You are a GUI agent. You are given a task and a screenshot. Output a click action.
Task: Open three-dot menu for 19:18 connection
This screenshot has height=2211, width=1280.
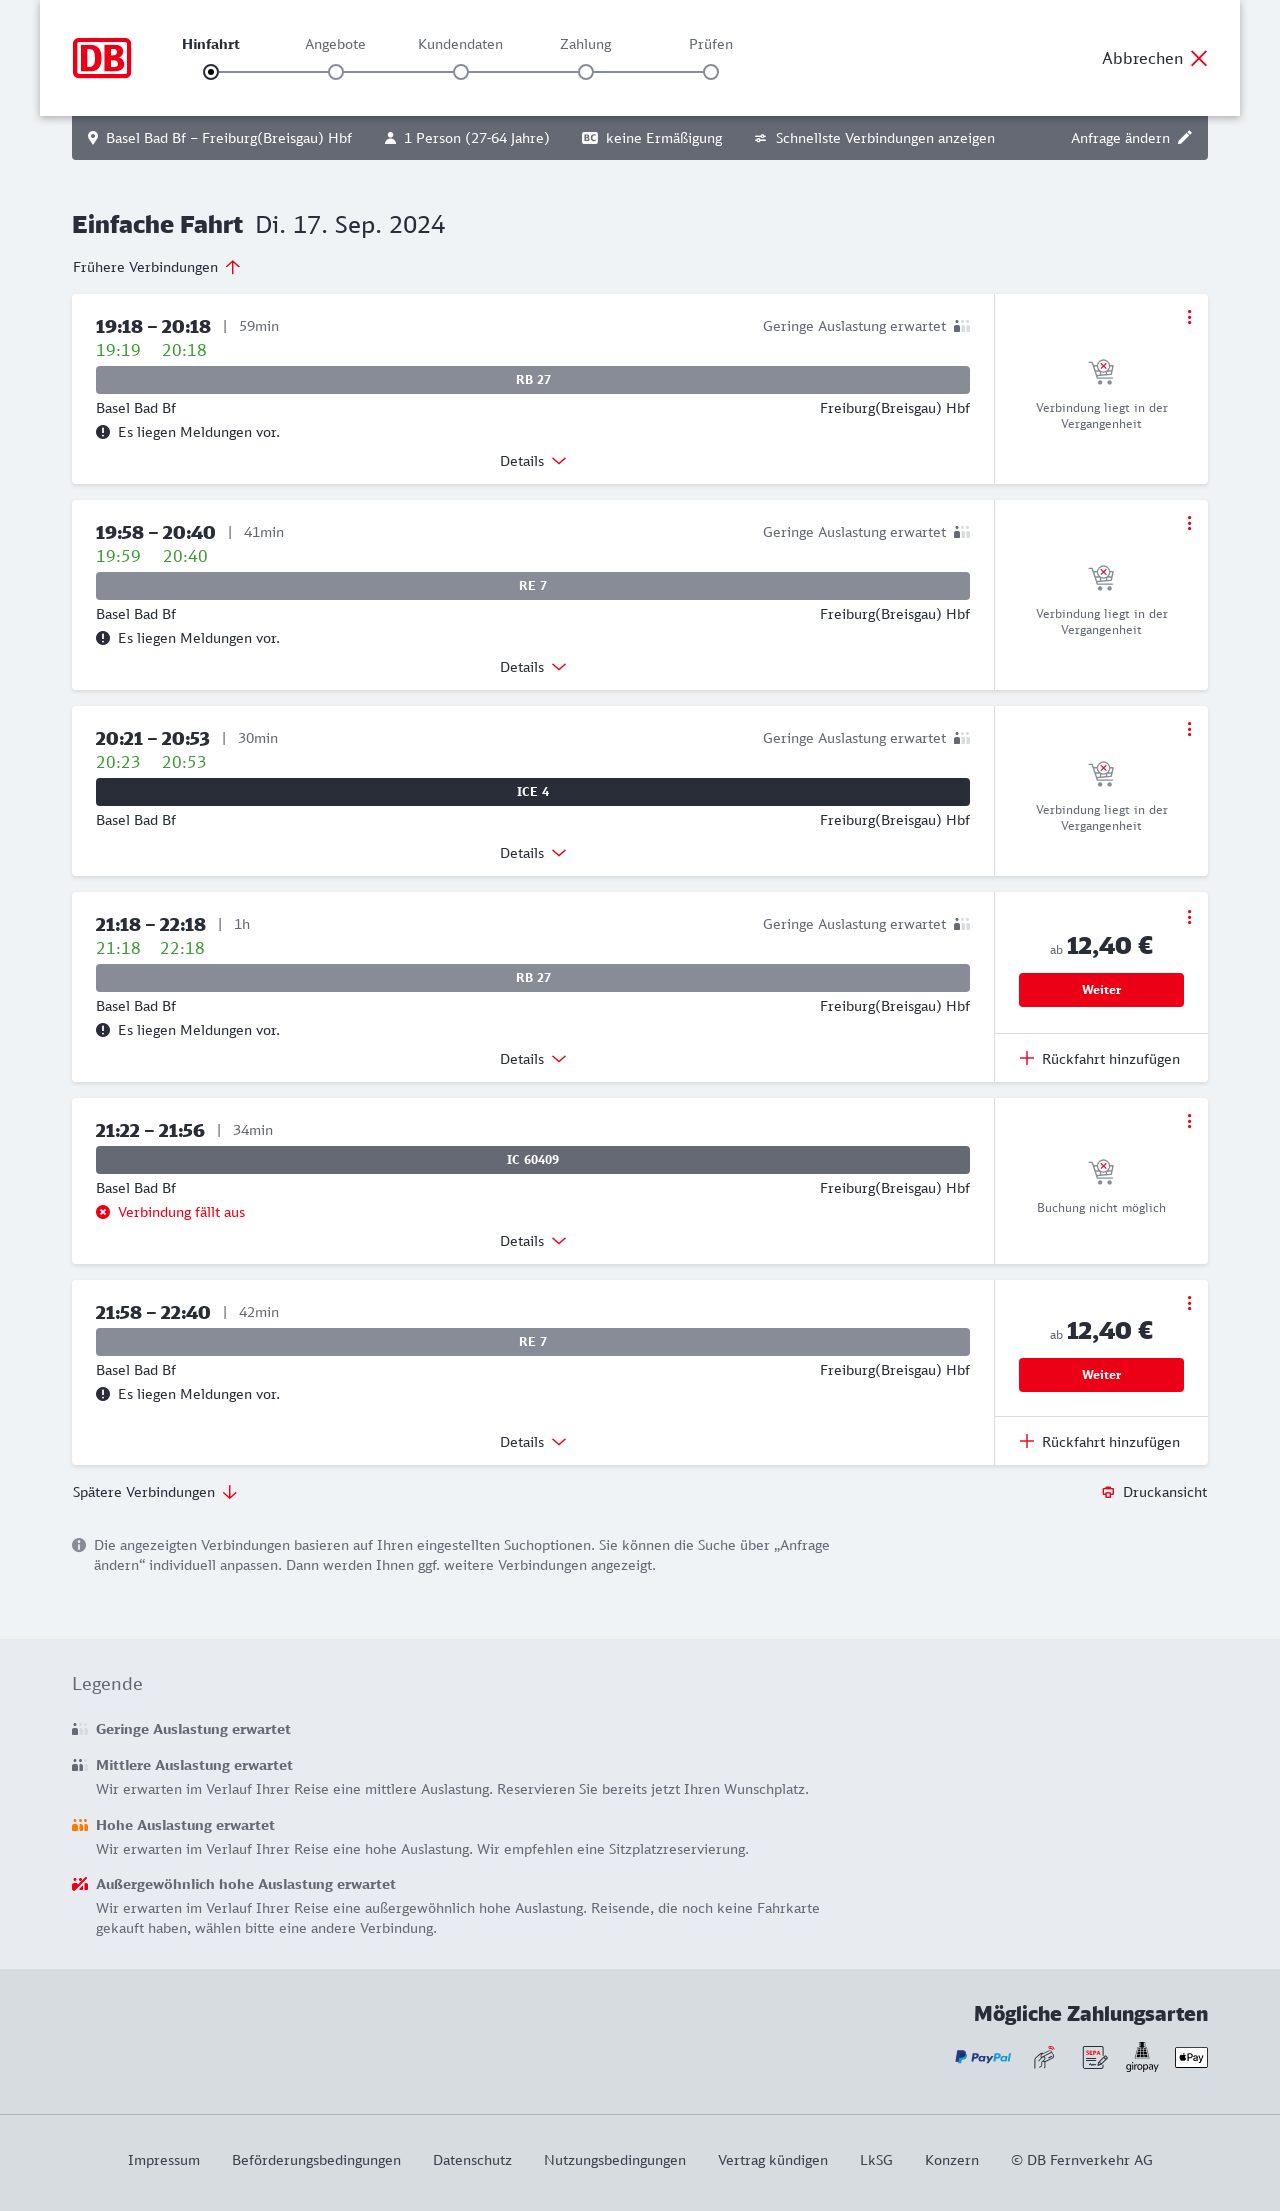coord(1189,317)
